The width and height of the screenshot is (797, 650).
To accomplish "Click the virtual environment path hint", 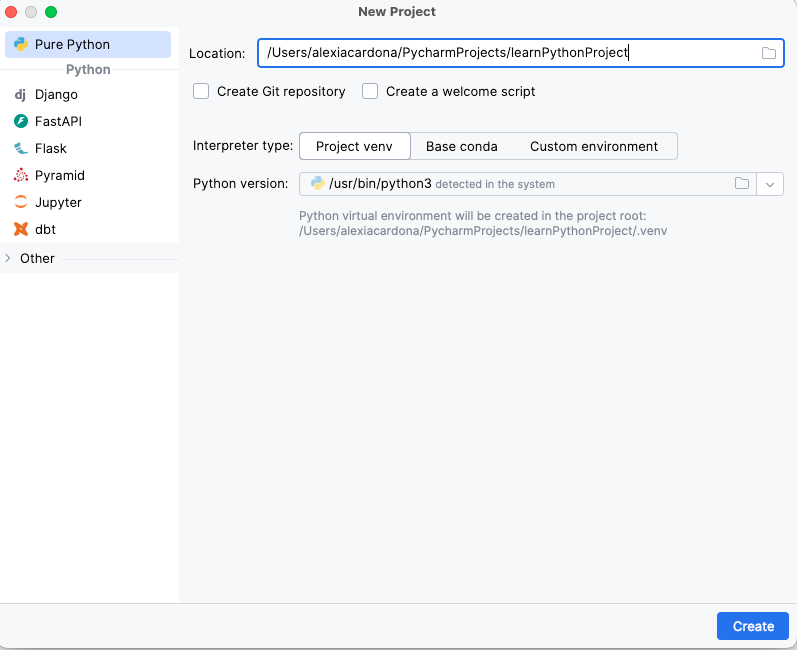I will coord(483,223).
